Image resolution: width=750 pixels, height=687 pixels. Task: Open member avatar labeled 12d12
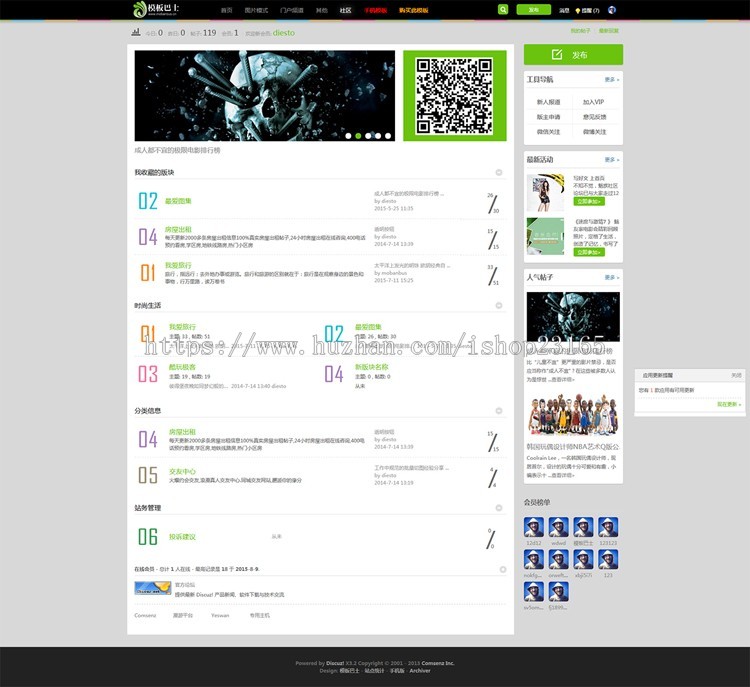[x=534, y=527]
